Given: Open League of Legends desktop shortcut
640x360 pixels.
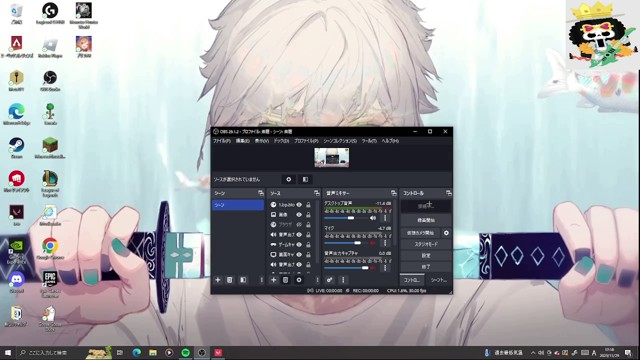Looking at the screenshot, I should tap(50, 184).
